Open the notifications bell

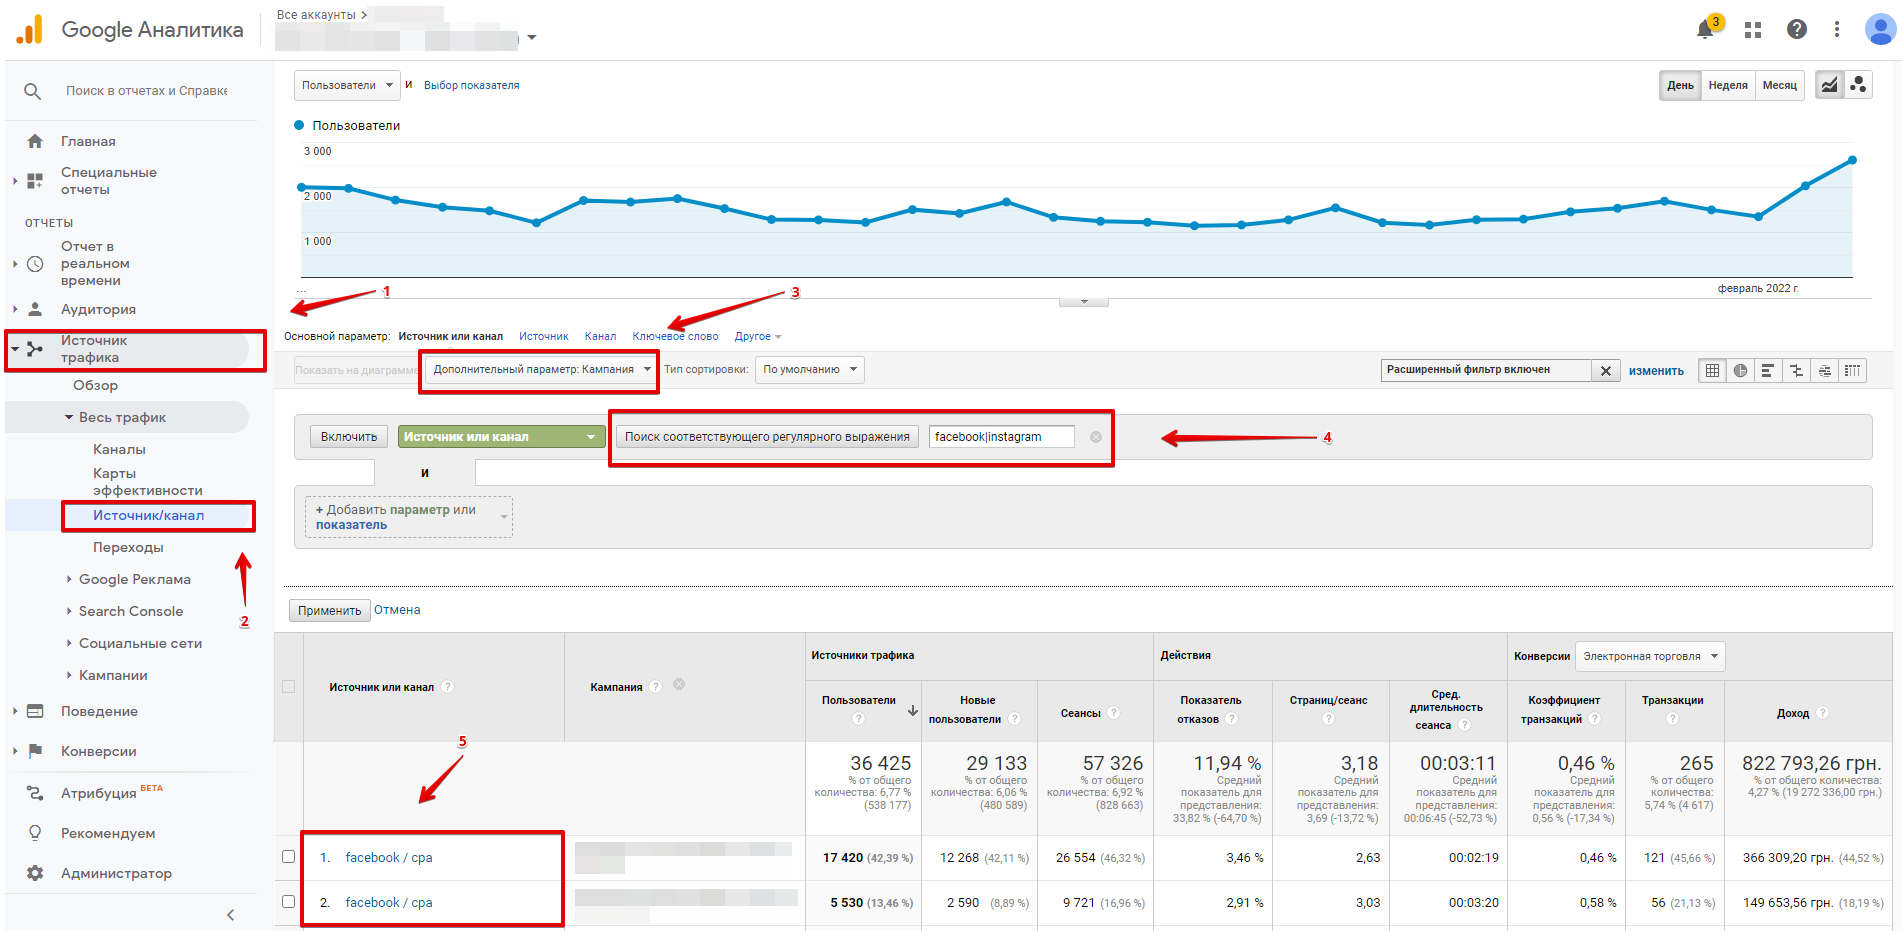point(1706,30)
